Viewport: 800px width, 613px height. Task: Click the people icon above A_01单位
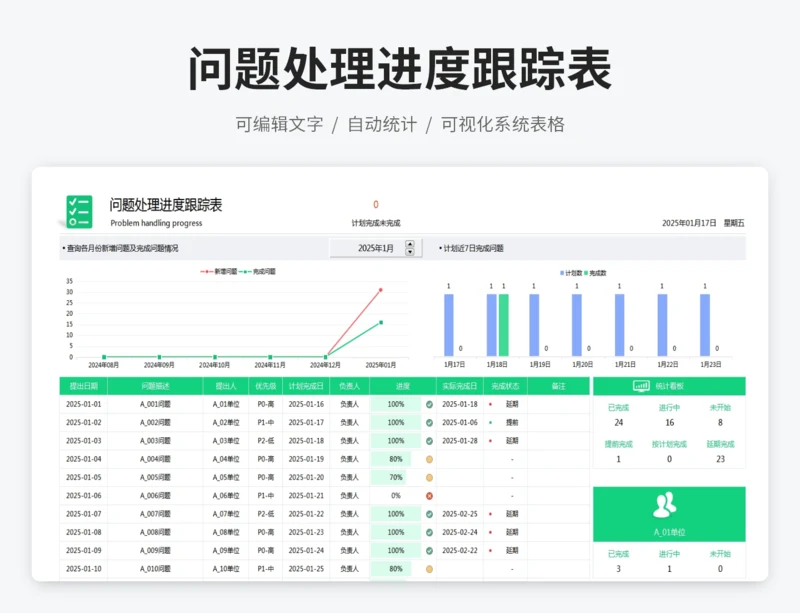click(x=665, y=505)
